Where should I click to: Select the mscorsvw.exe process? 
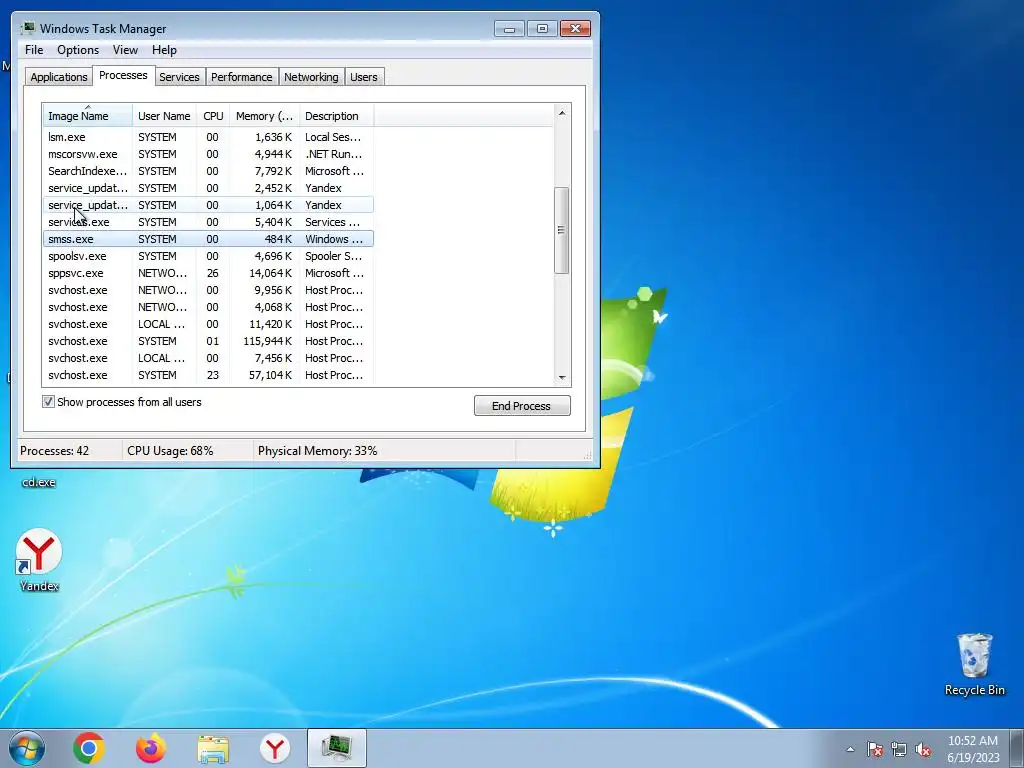tap(208, 154)
